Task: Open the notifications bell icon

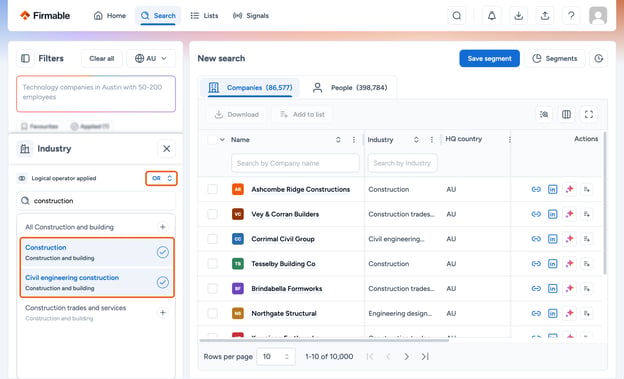Action: 492,16
